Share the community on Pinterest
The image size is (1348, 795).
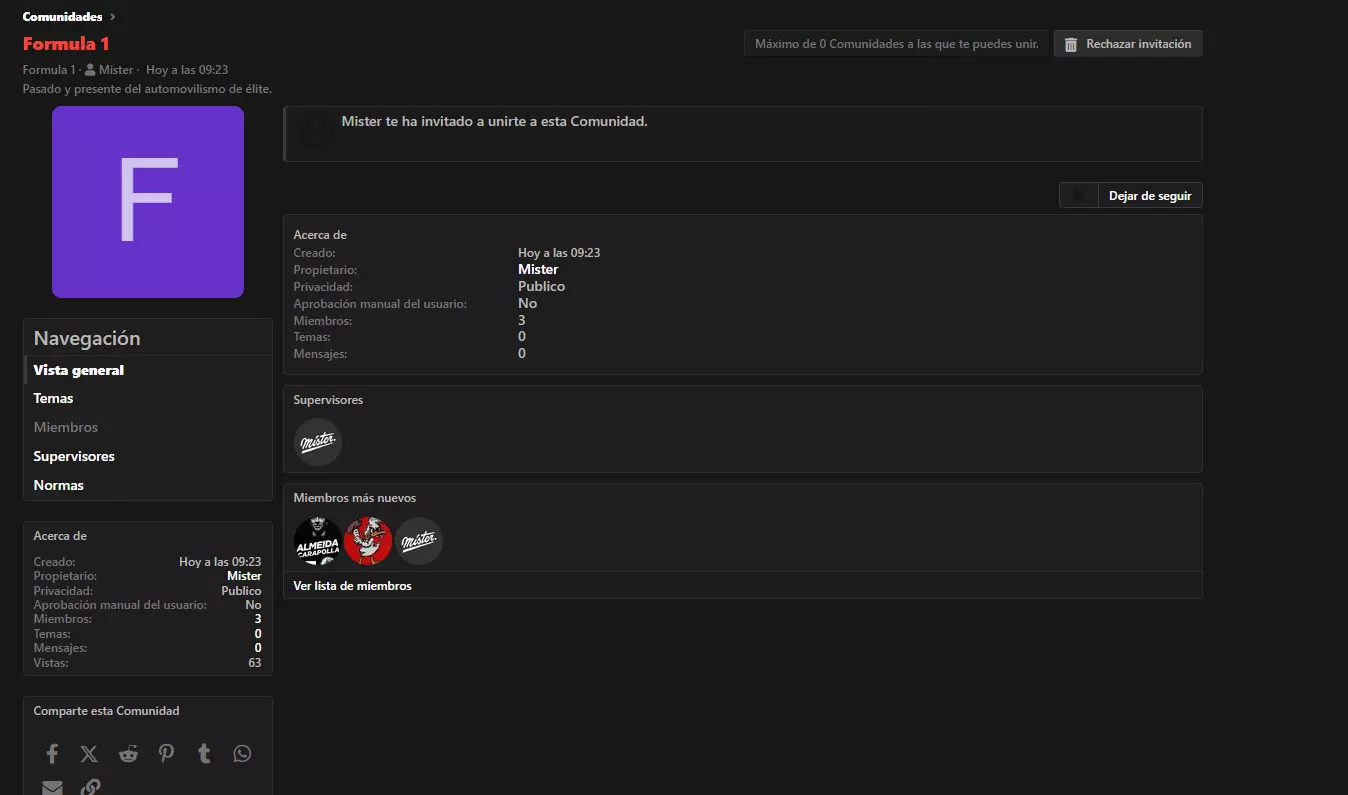coord(166,754)
